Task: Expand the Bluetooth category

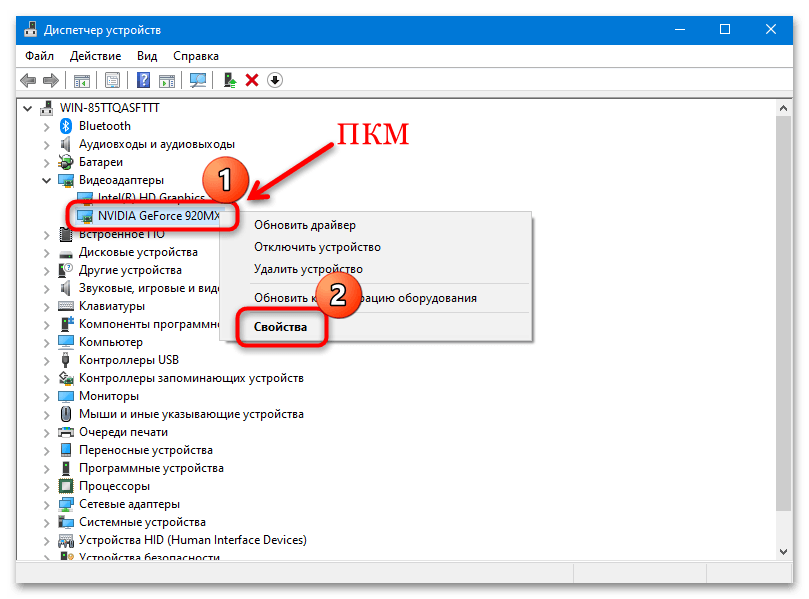Action: 47,126
